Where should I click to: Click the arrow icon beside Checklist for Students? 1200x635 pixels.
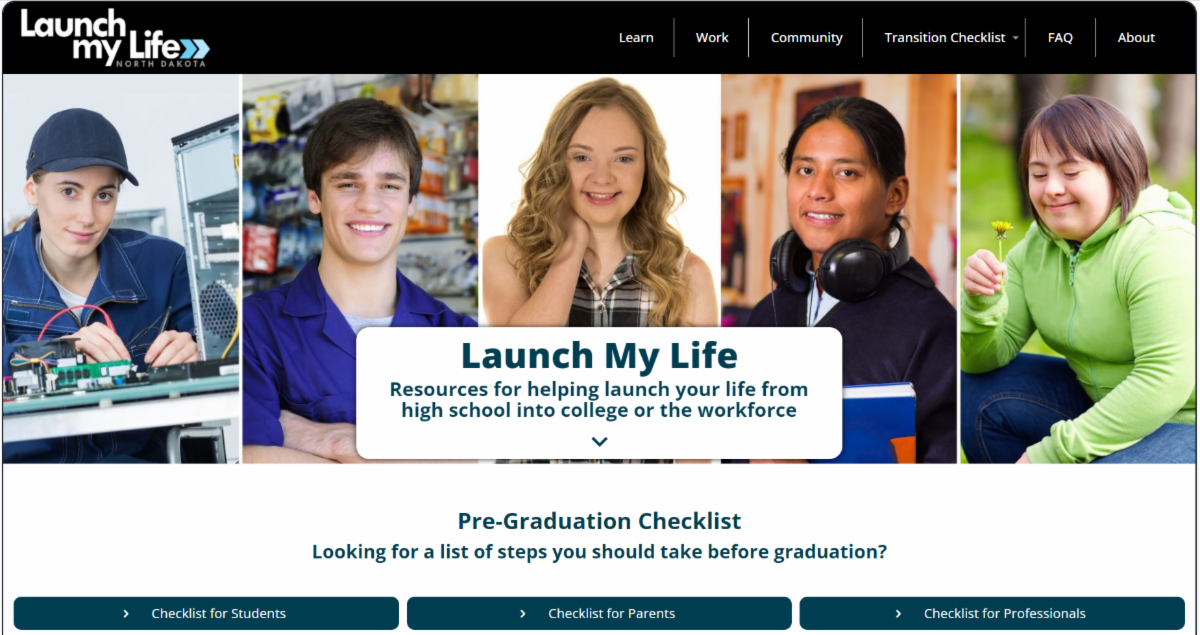126,614
